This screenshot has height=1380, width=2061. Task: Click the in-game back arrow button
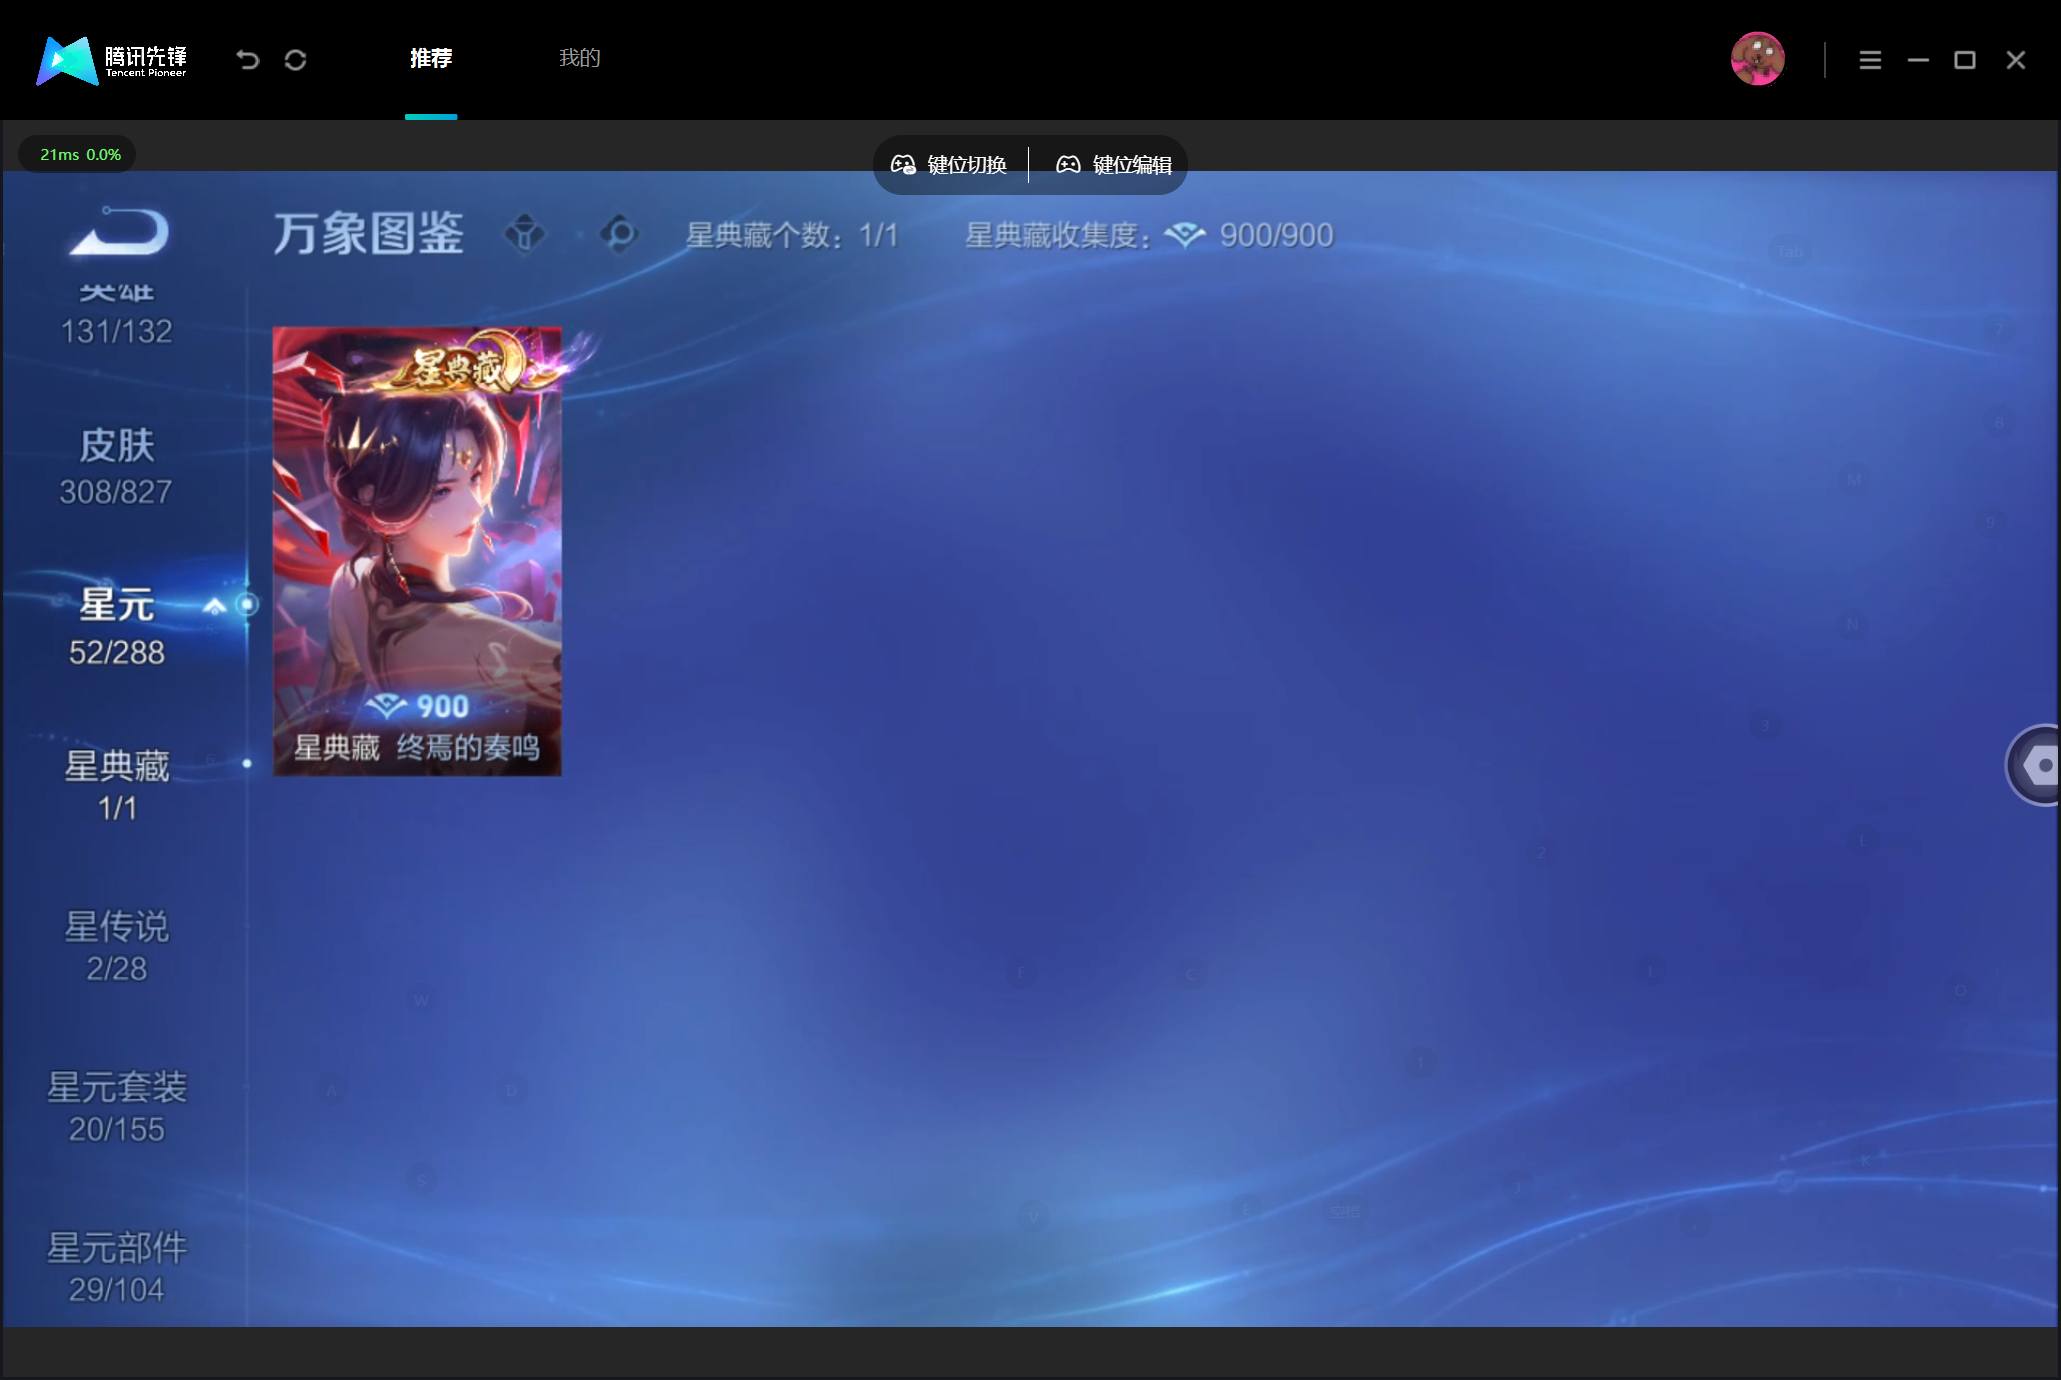120,231
